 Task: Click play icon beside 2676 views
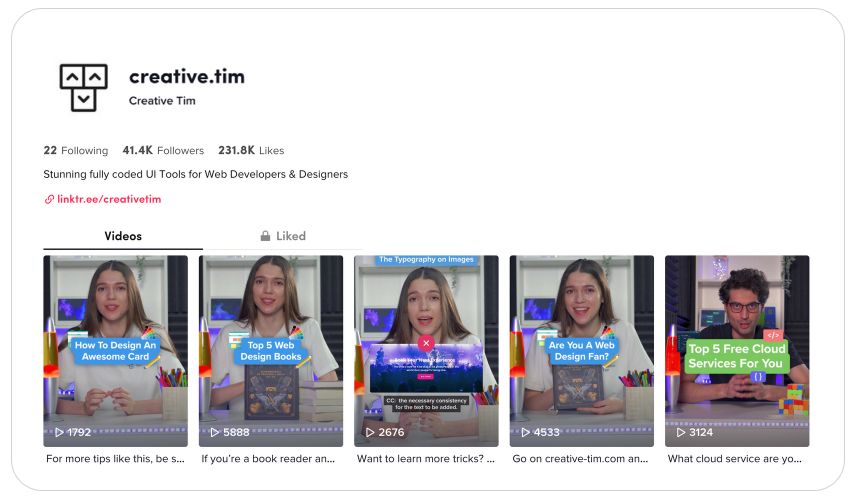coord(370,432)
